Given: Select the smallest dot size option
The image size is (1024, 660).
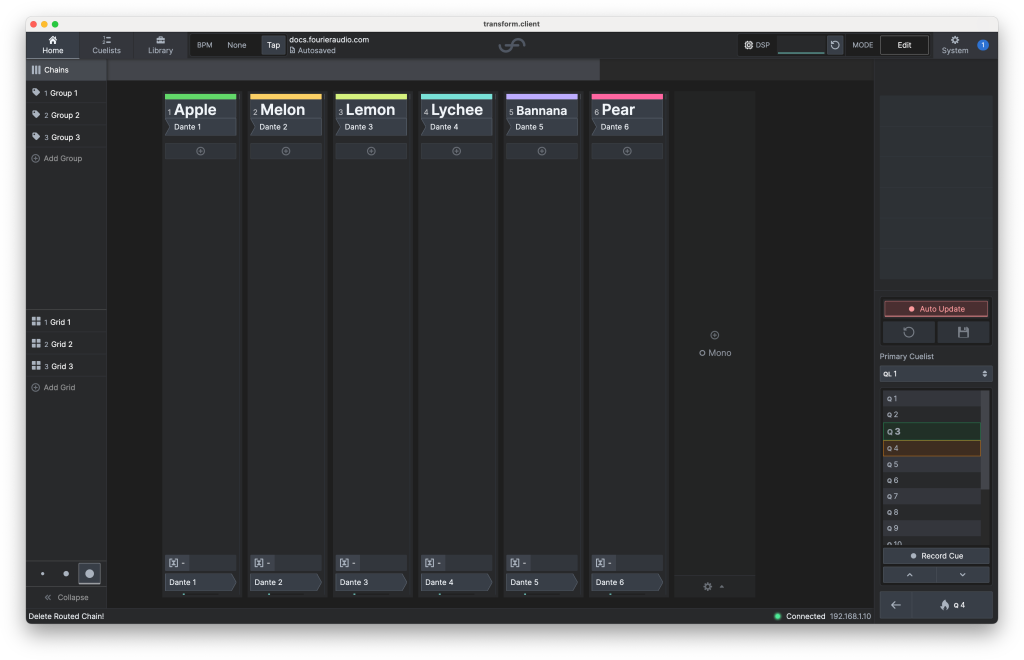Looking at the screenshot, I should click(x=42, y=574).
